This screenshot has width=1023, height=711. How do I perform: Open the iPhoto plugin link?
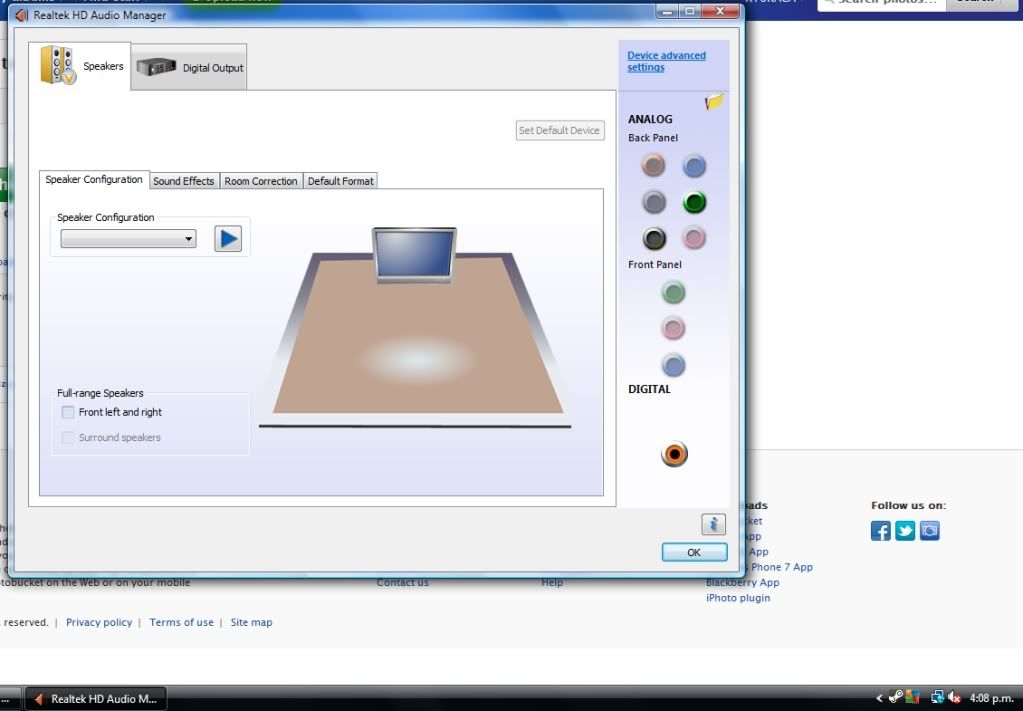(738, 598)
